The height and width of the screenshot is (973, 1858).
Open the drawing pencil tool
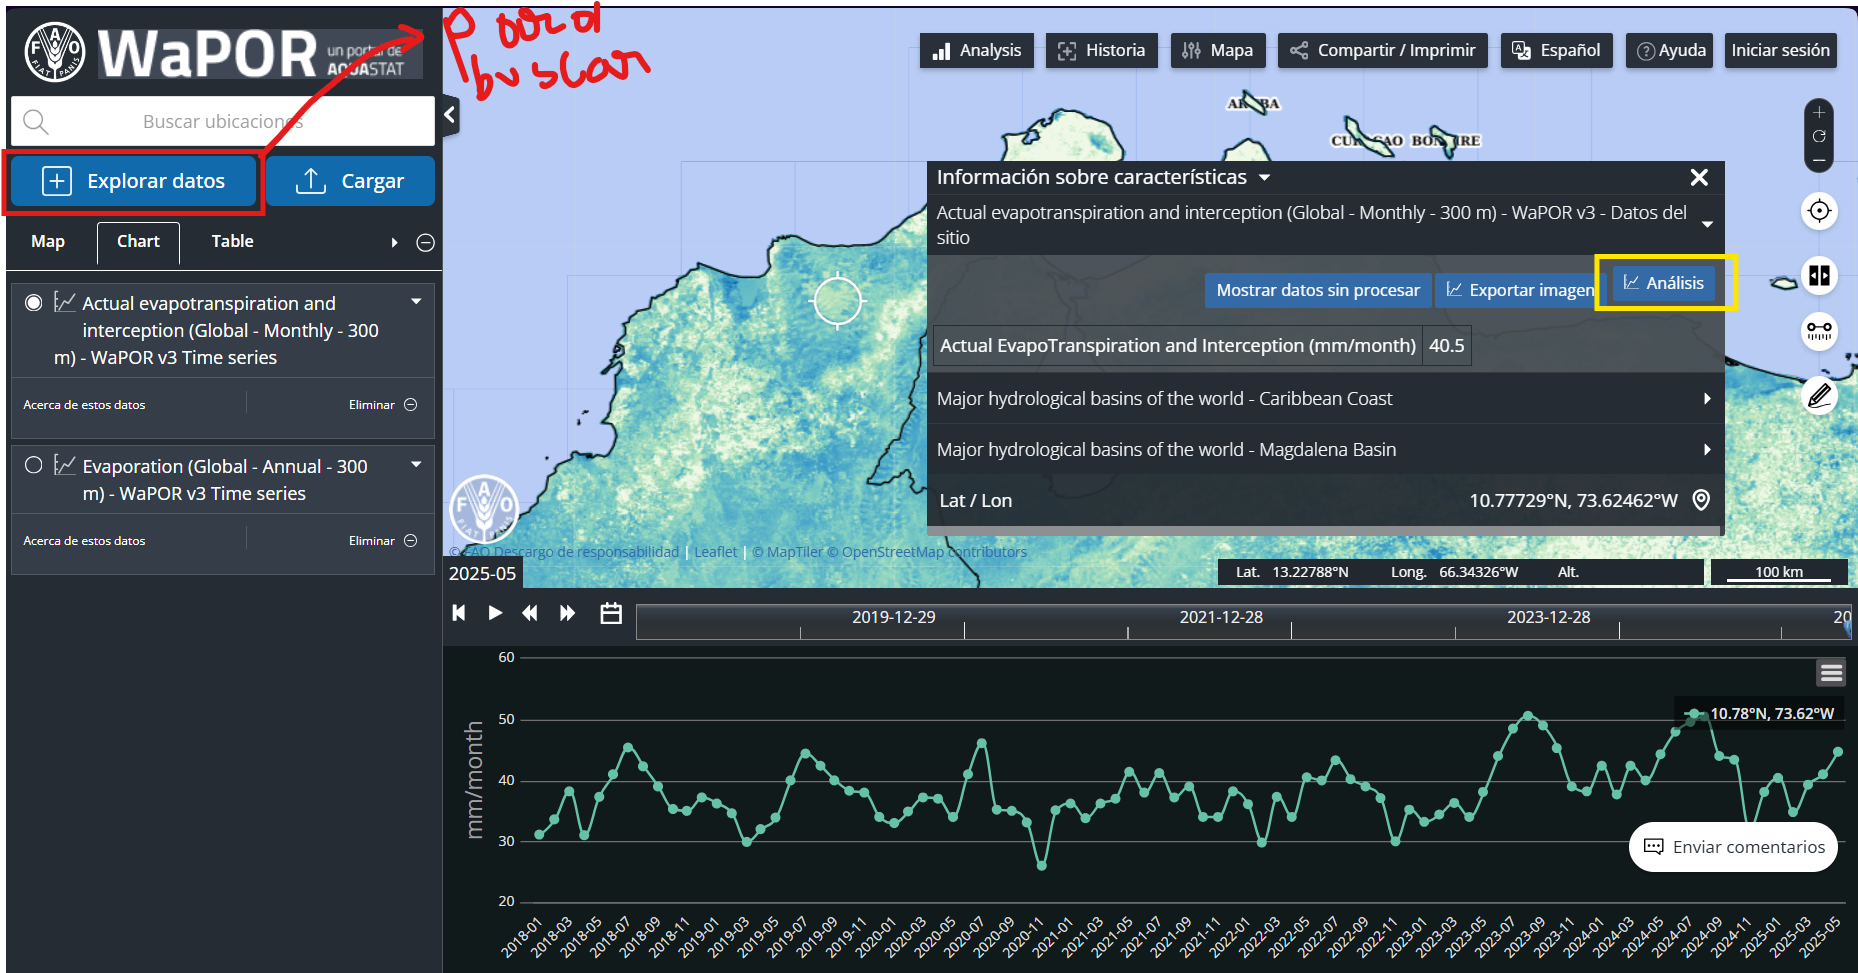click(1819, 396)
